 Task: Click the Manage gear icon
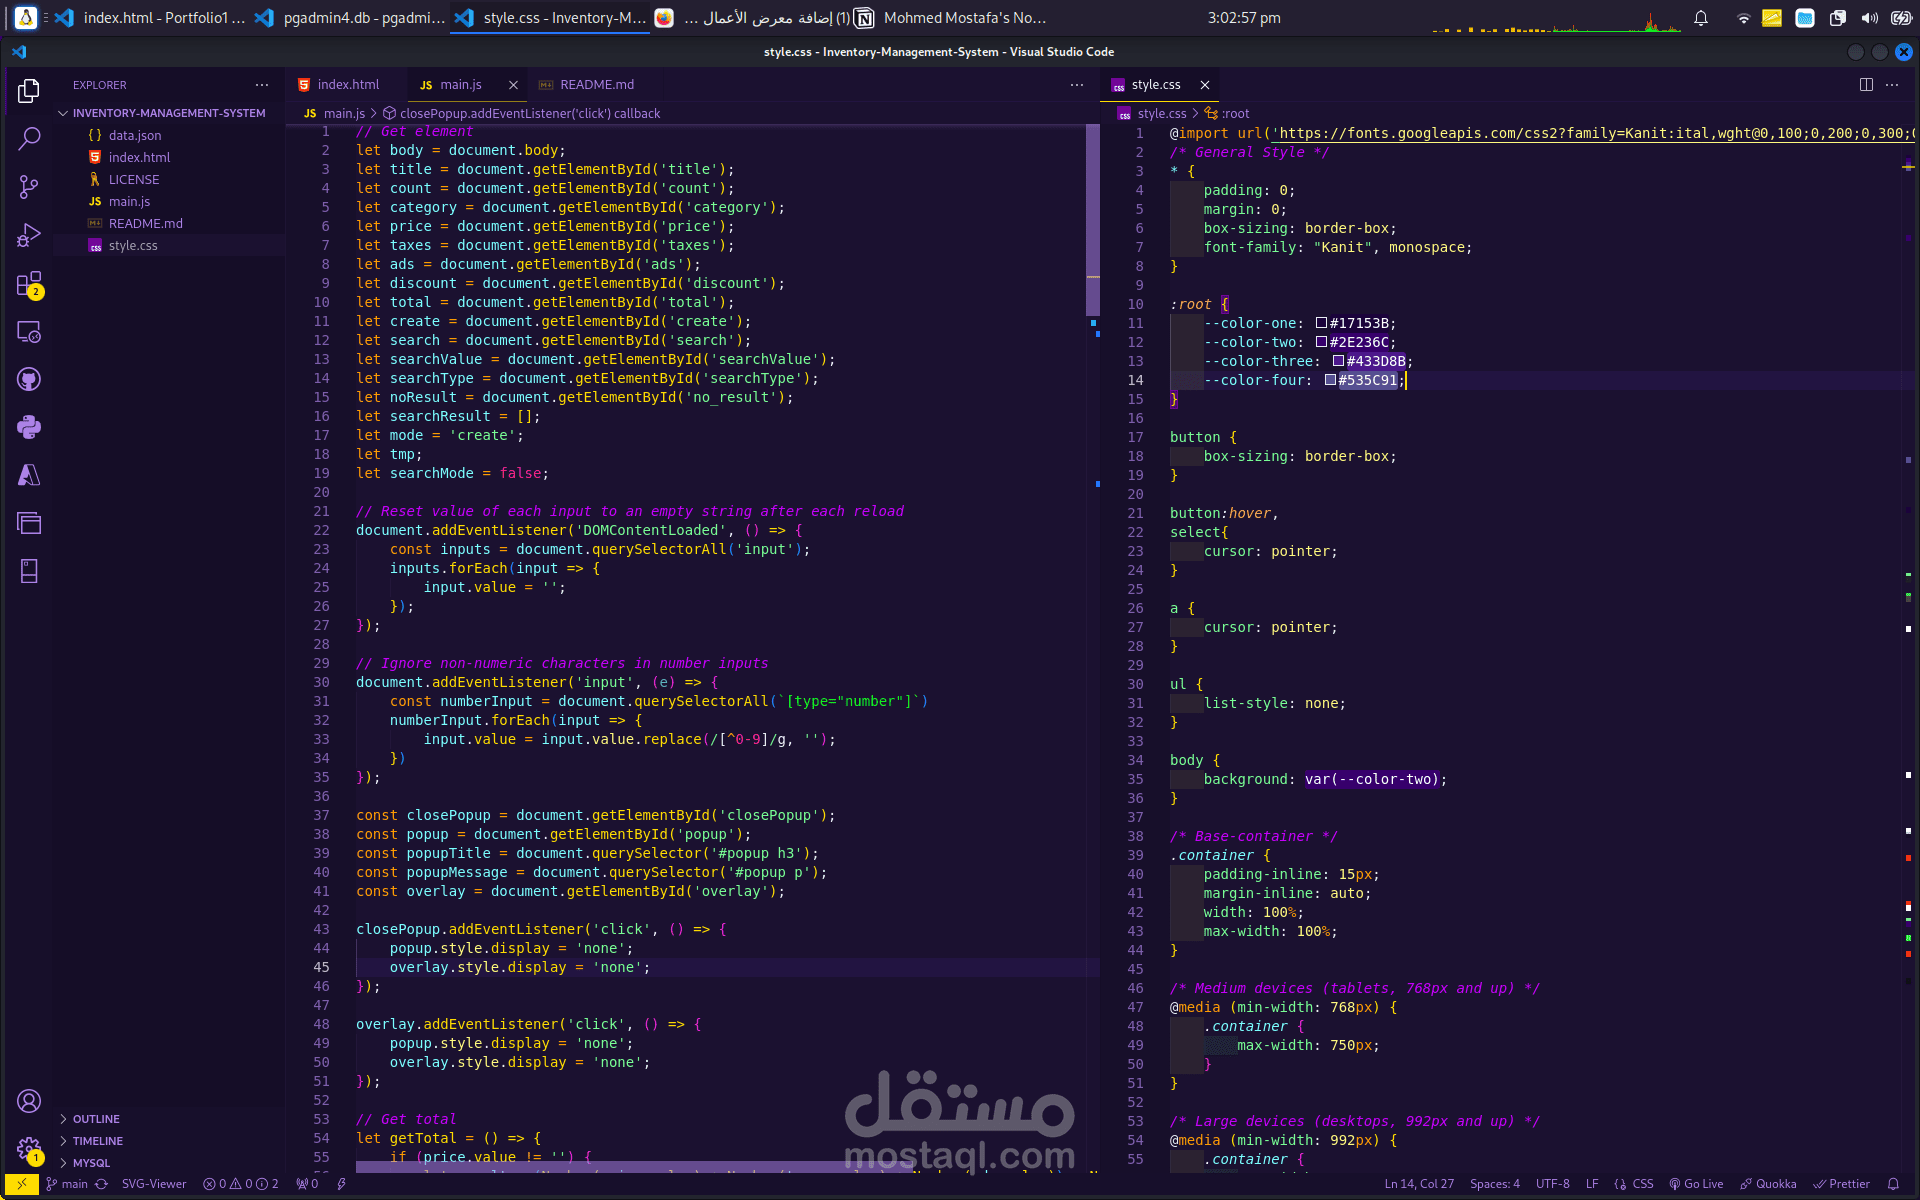tap(29, 1149)
